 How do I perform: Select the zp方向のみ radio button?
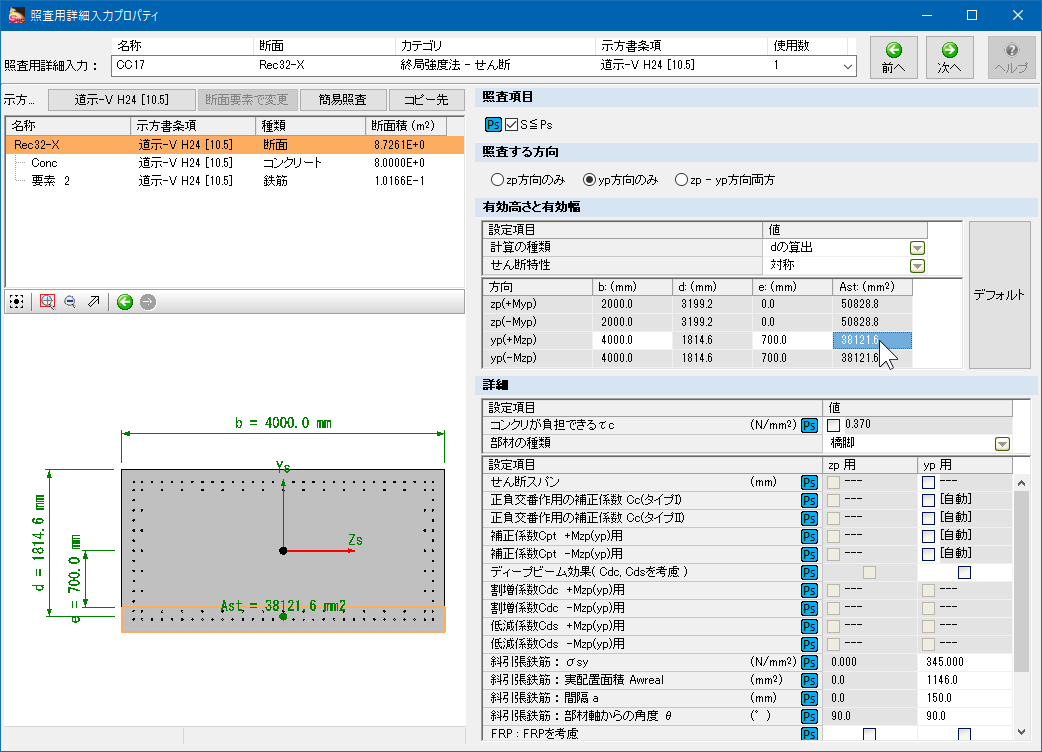[497, 180]
